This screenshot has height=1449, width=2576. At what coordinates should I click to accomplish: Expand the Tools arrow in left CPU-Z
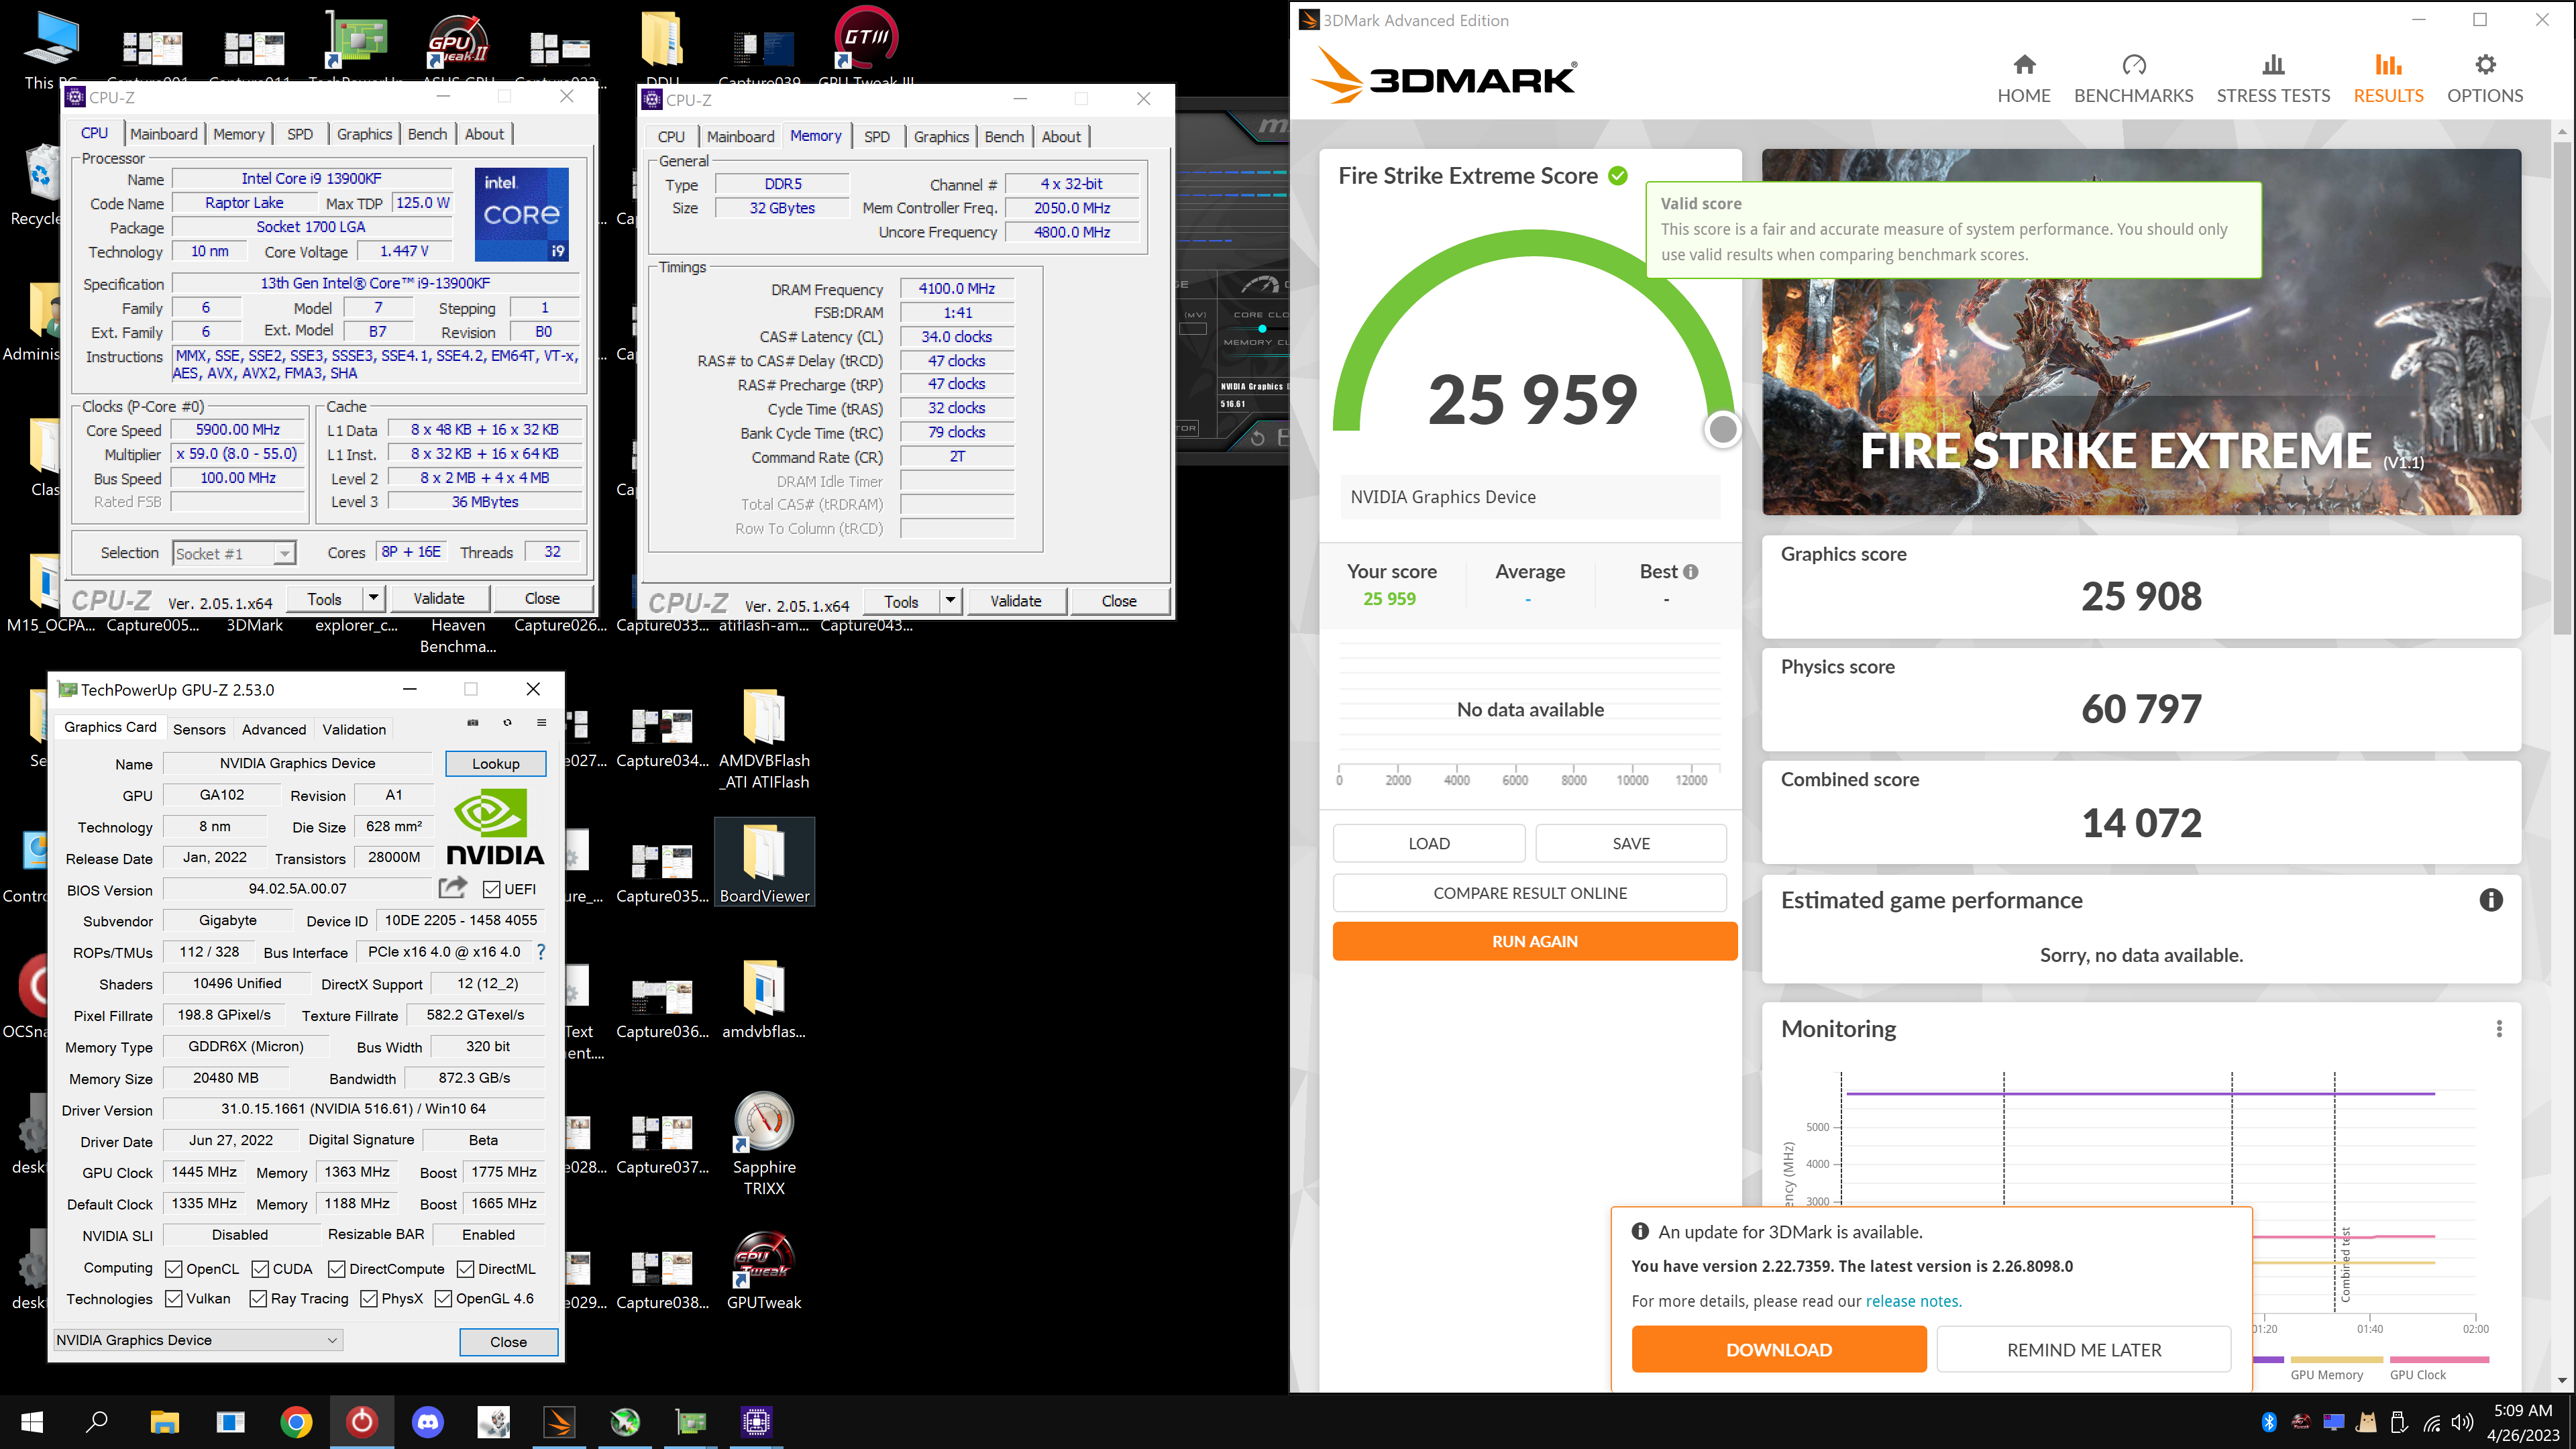pyautogui.click(x=373, y=598)
